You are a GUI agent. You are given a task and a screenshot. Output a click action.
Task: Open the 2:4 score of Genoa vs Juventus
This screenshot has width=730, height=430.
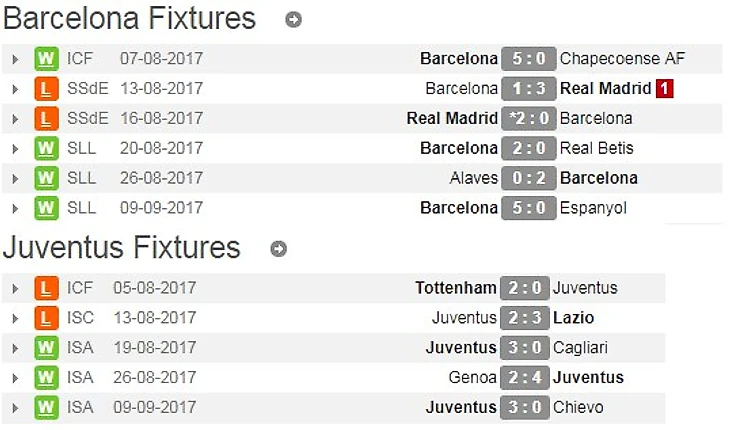pos(525,377)
